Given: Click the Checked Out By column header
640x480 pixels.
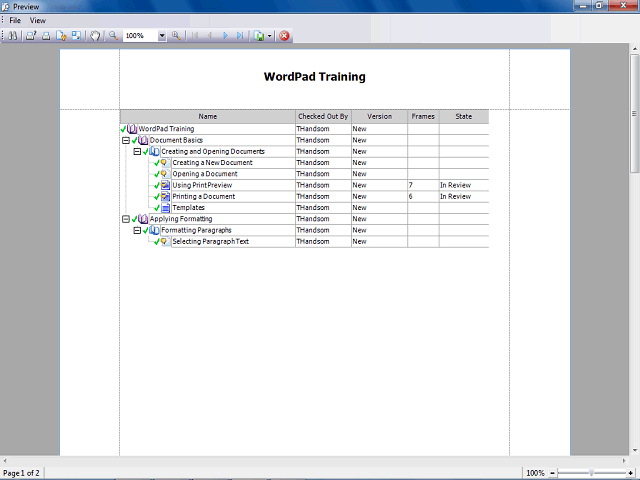Looking at the screenshot, I should (323, 116).
